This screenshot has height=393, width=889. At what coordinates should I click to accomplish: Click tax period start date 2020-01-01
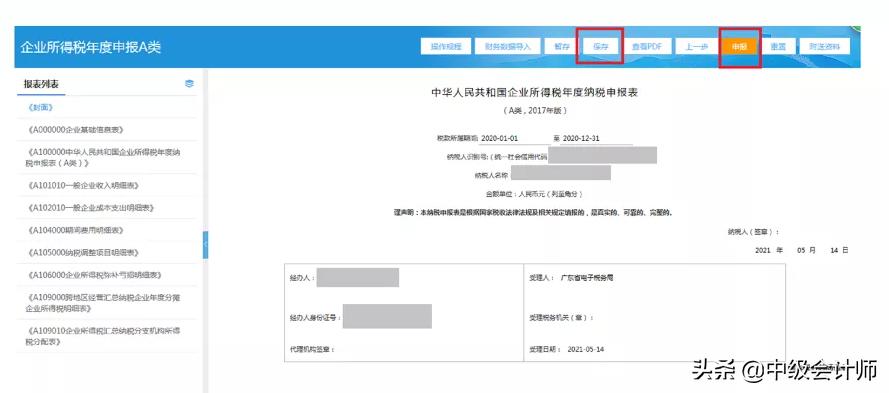pos(514,138)
